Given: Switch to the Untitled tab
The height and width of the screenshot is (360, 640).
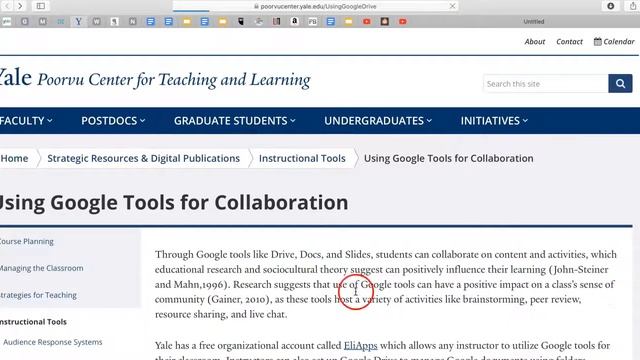Looking at the screenshot, I should (533, 22).
